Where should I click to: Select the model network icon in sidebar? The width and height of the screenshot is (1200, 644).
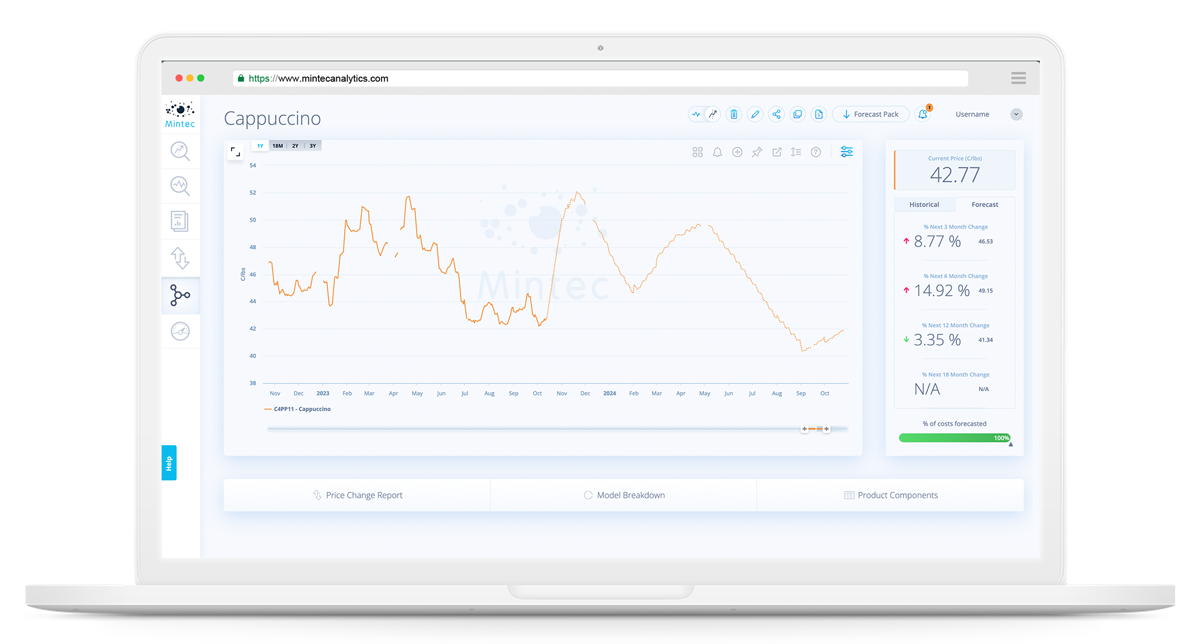tap(180, 294)
